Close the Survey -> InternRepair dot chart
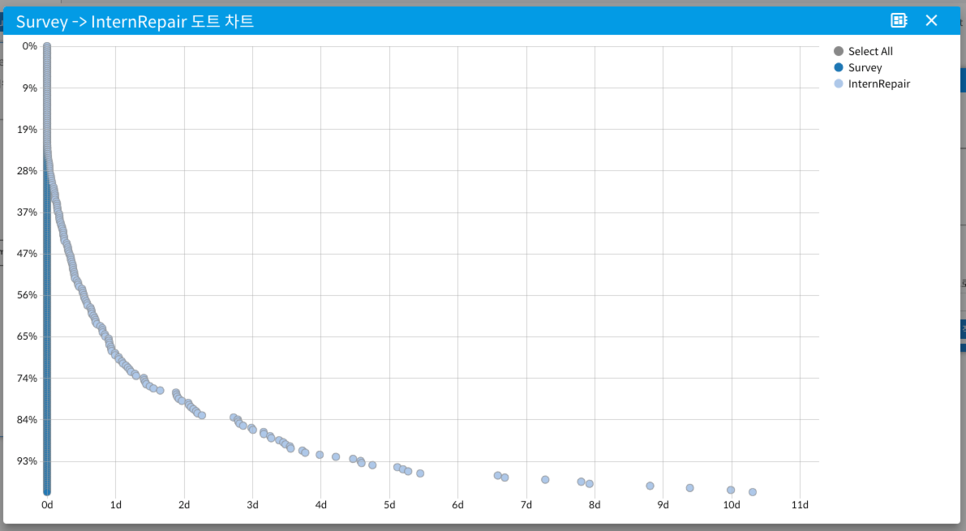This screenshot has width=966, height=531. tap(931, 20)
